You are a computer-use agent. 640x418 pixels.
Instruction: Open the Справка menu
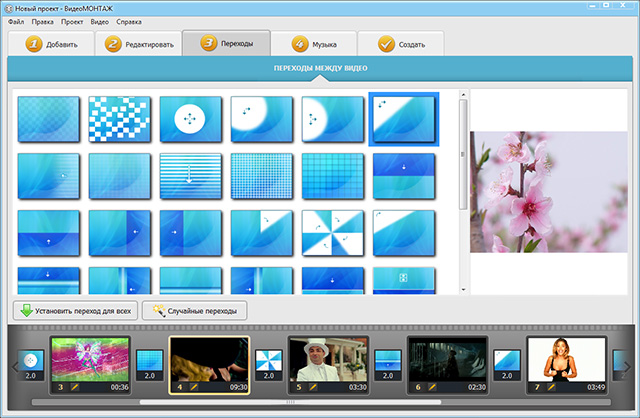point(128,21)
